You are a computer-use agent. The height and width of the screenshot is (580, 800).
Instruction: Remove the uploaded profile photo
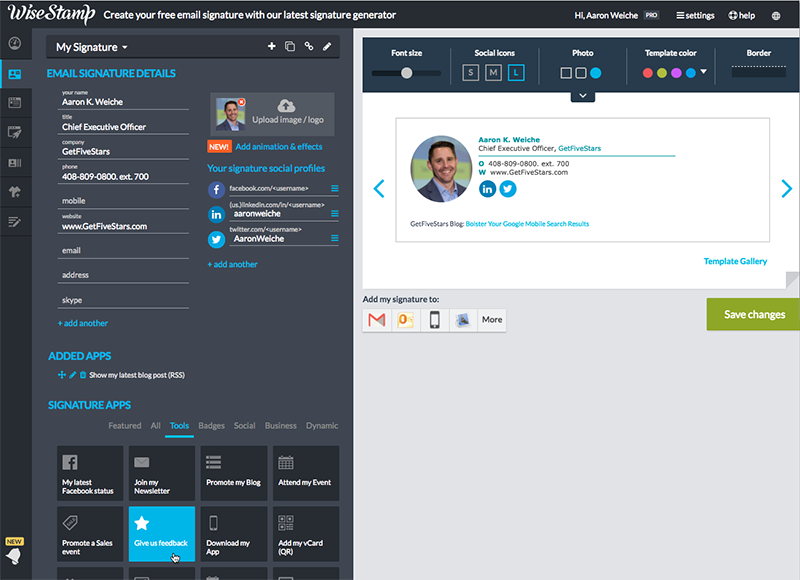tap(242, 102)
